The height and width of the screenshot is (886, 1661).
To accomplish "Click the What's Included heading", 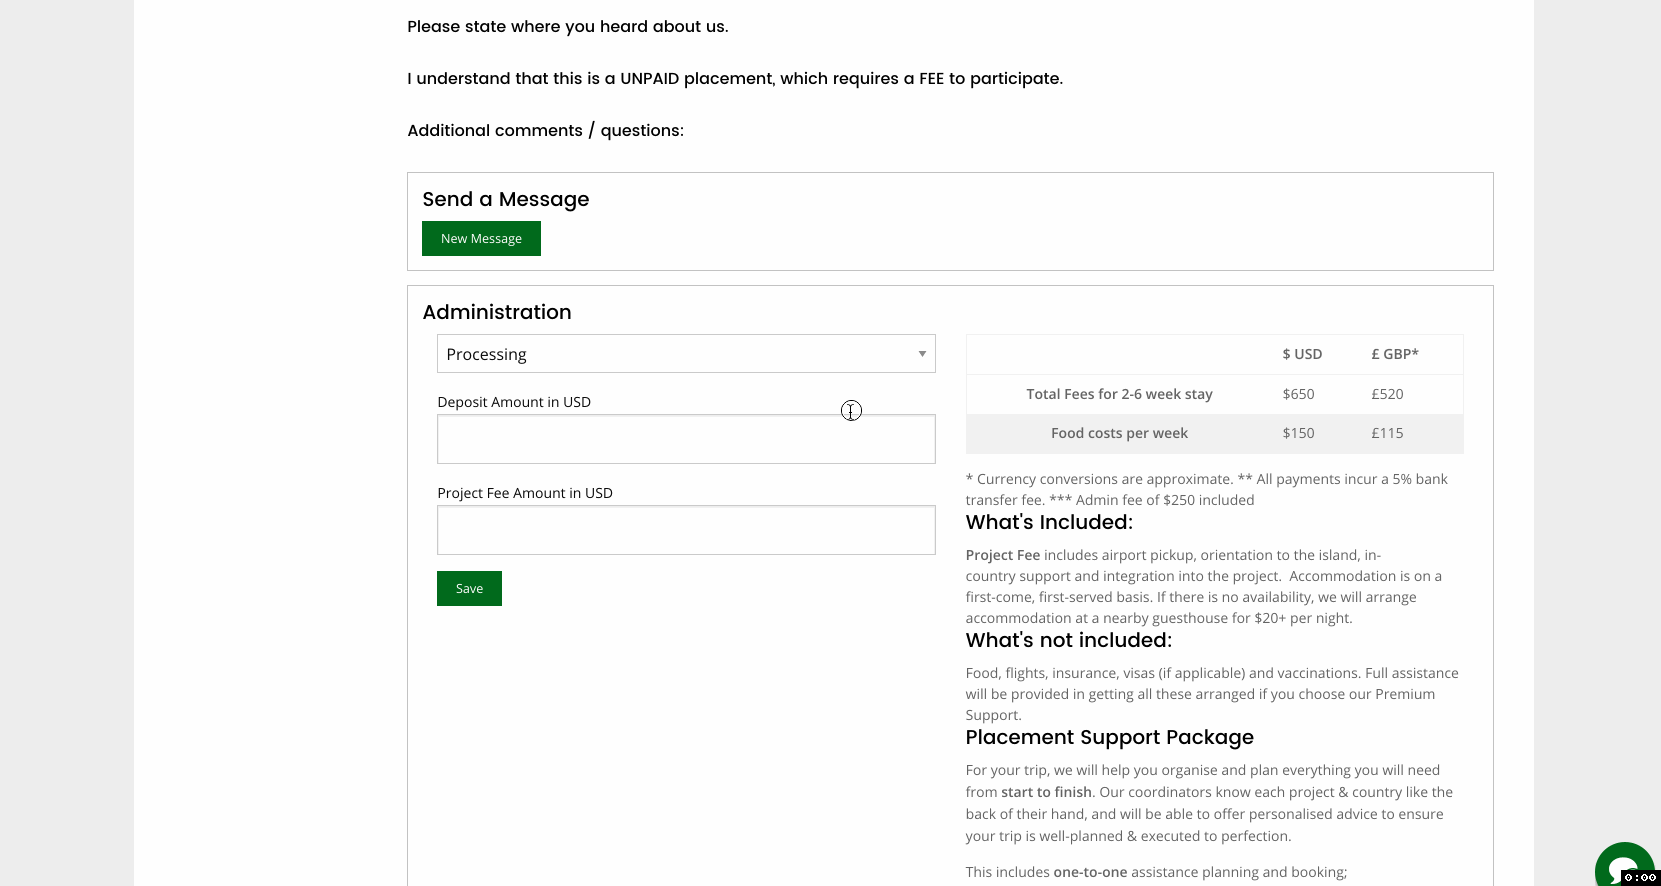I will pos(1049,522).
